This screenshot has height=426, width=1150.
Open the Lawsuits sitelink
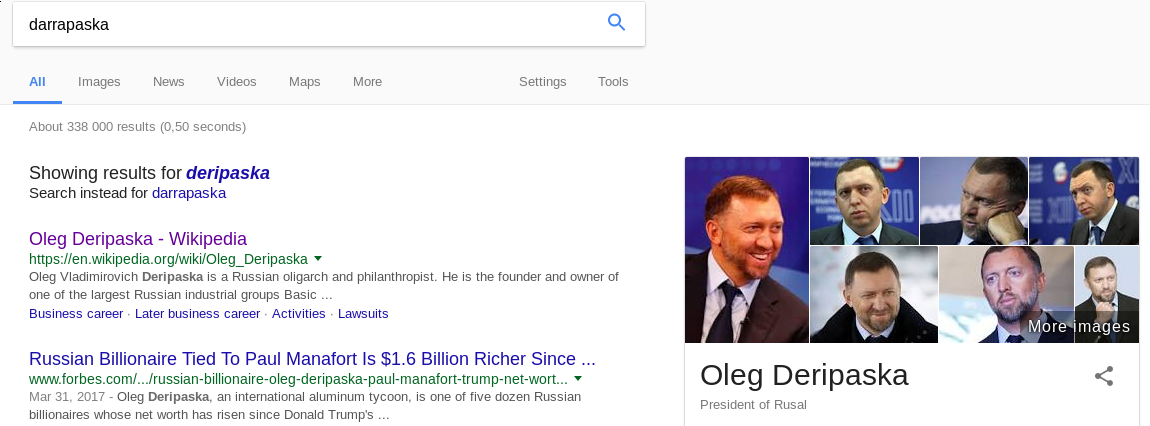(363, 314)
